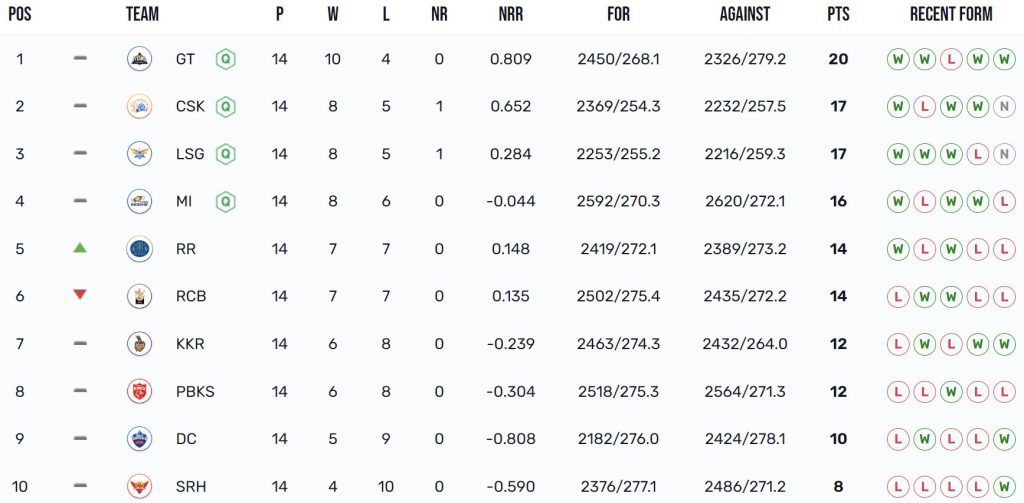
Task: Click the RCB team logo
Action: 140,296
